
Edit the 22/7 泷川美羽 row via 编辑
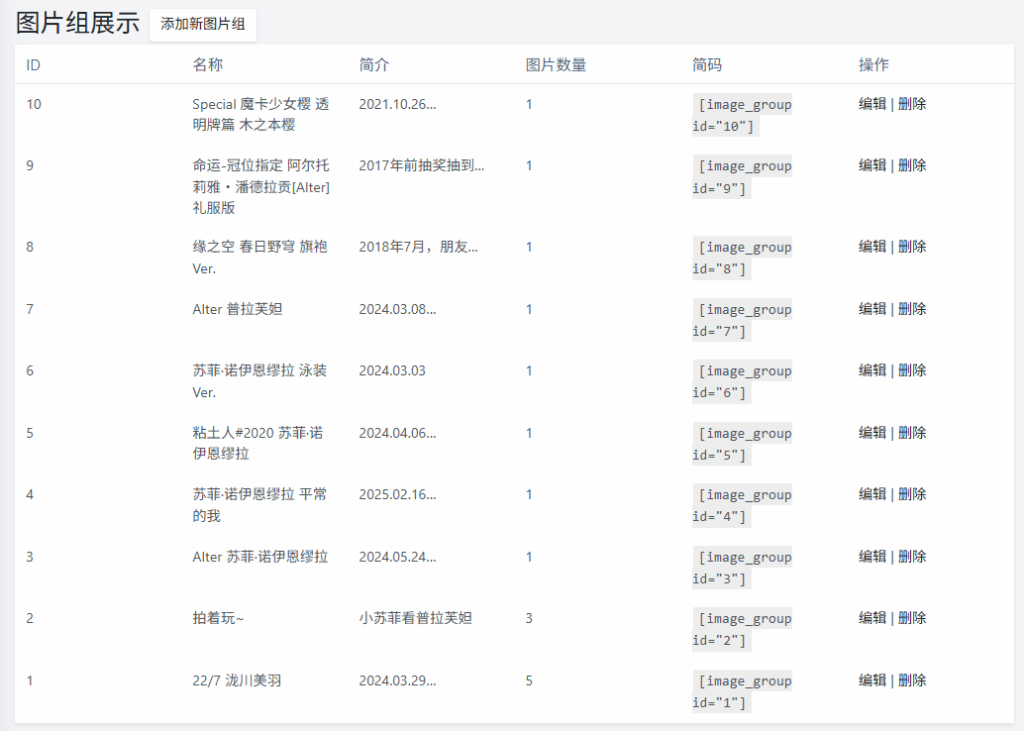click(872, 680)
